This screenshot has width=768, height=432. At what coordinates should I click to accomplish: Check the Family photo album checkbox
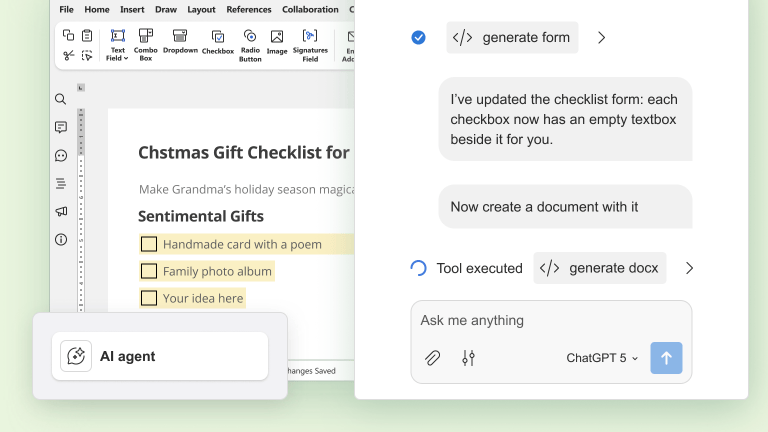[x=149, y=271]
